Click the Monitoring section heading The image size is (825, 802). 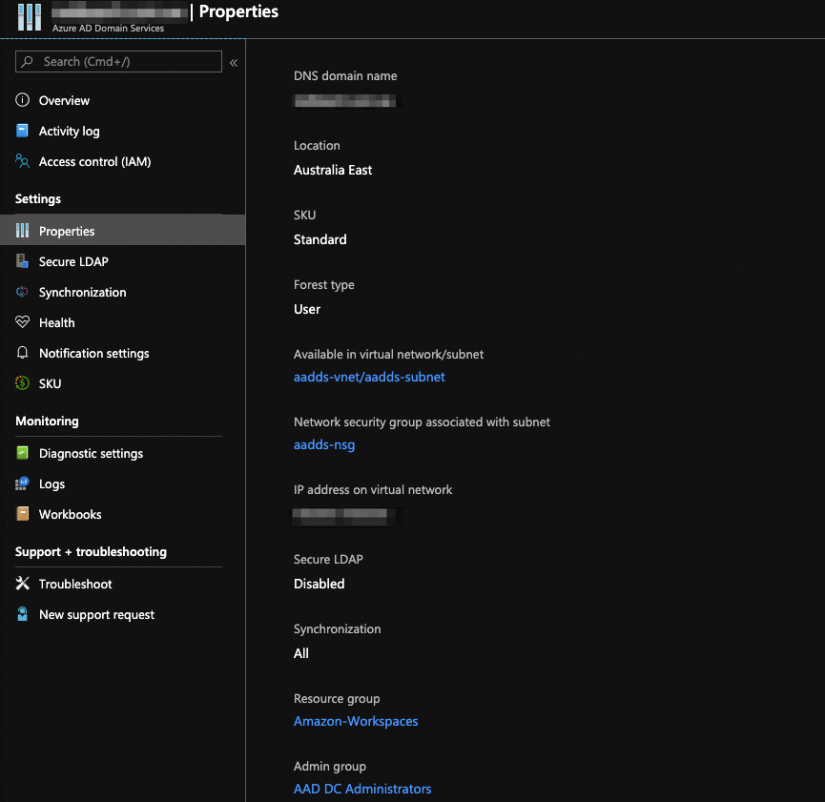click(x=47, y=421)
